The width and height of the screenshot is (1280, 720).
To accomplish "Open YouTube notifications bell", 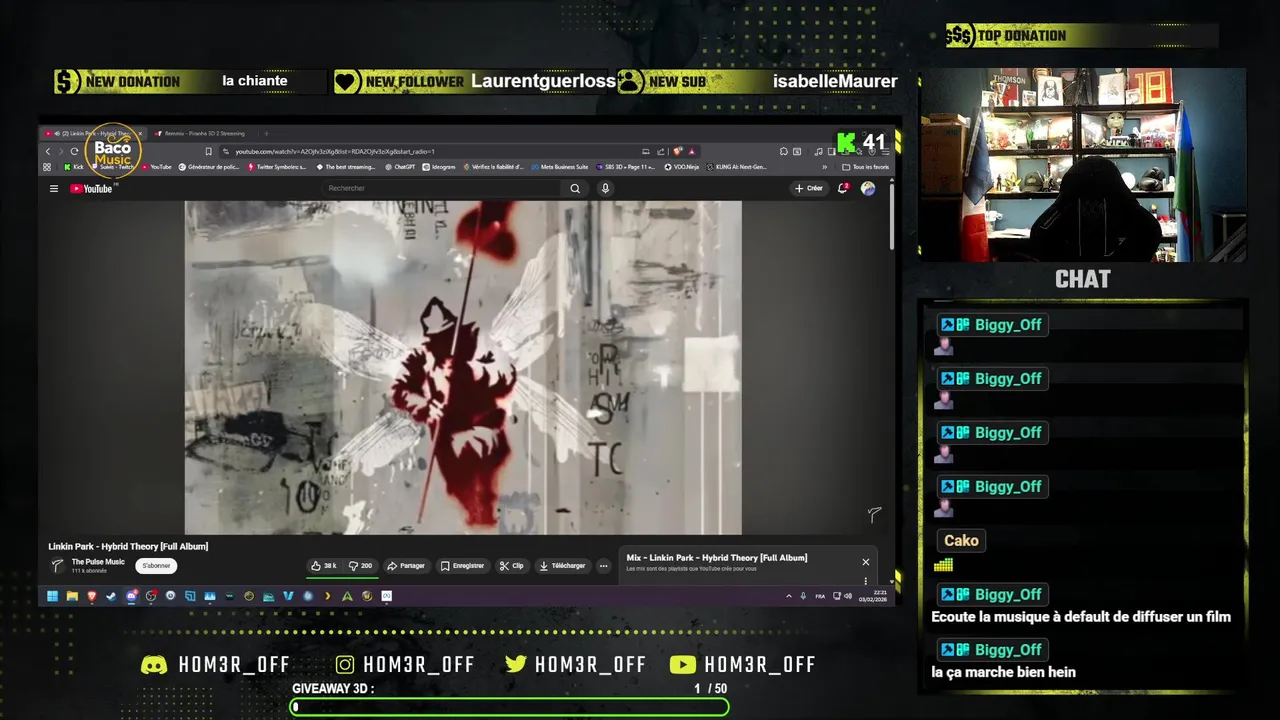I will [843, 188].
